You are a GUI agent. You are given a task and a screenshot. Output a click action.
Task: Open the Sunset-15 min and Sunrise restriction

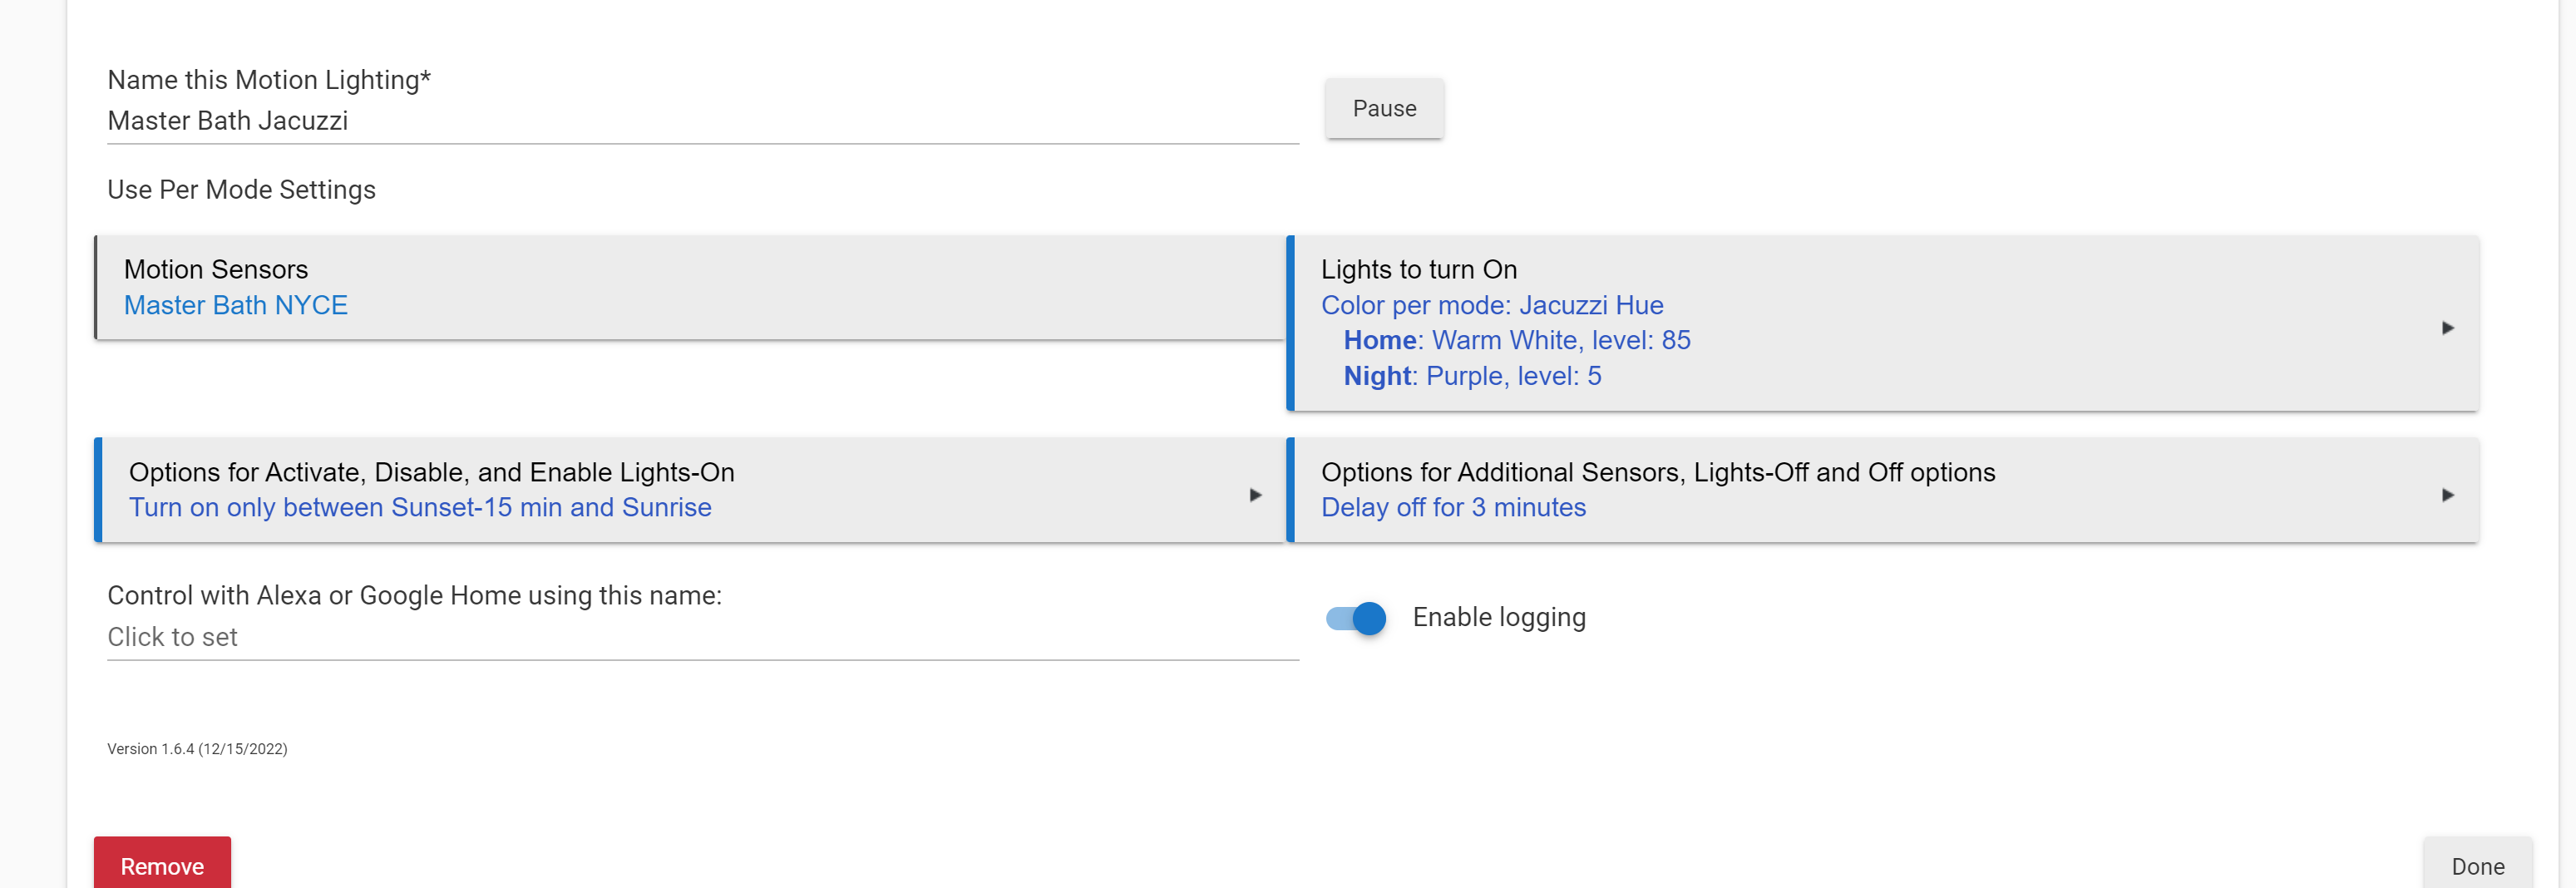pos(420,508)
